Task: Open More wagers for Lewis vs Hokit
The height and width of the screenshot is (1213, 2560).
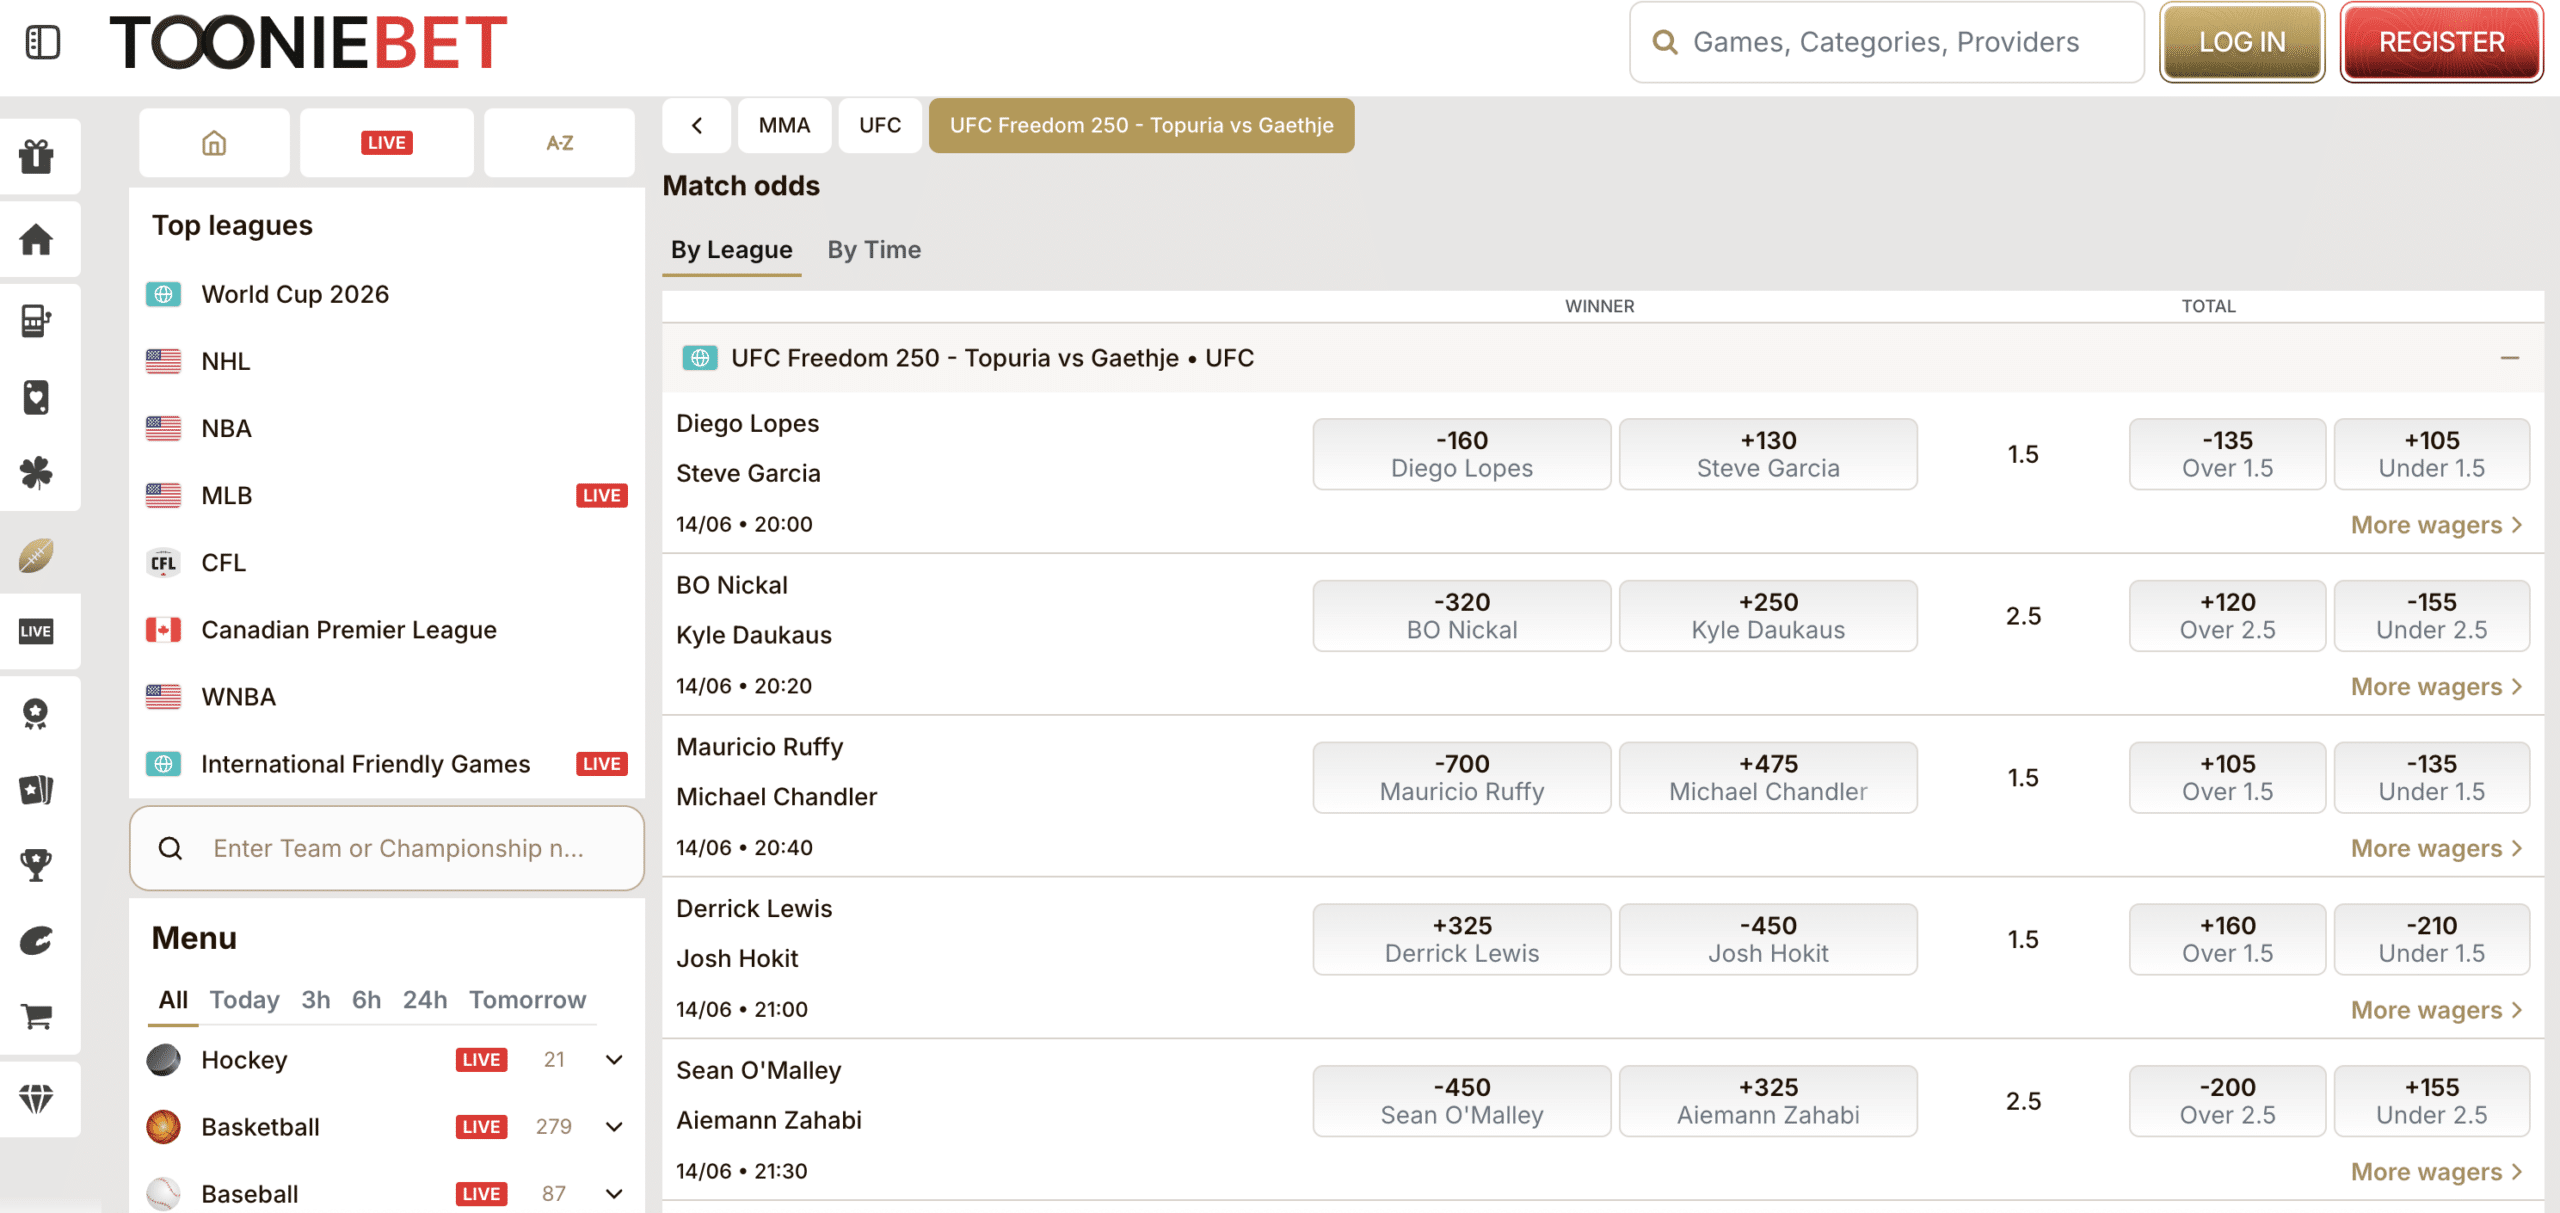Action: tap(2436, 1010)
